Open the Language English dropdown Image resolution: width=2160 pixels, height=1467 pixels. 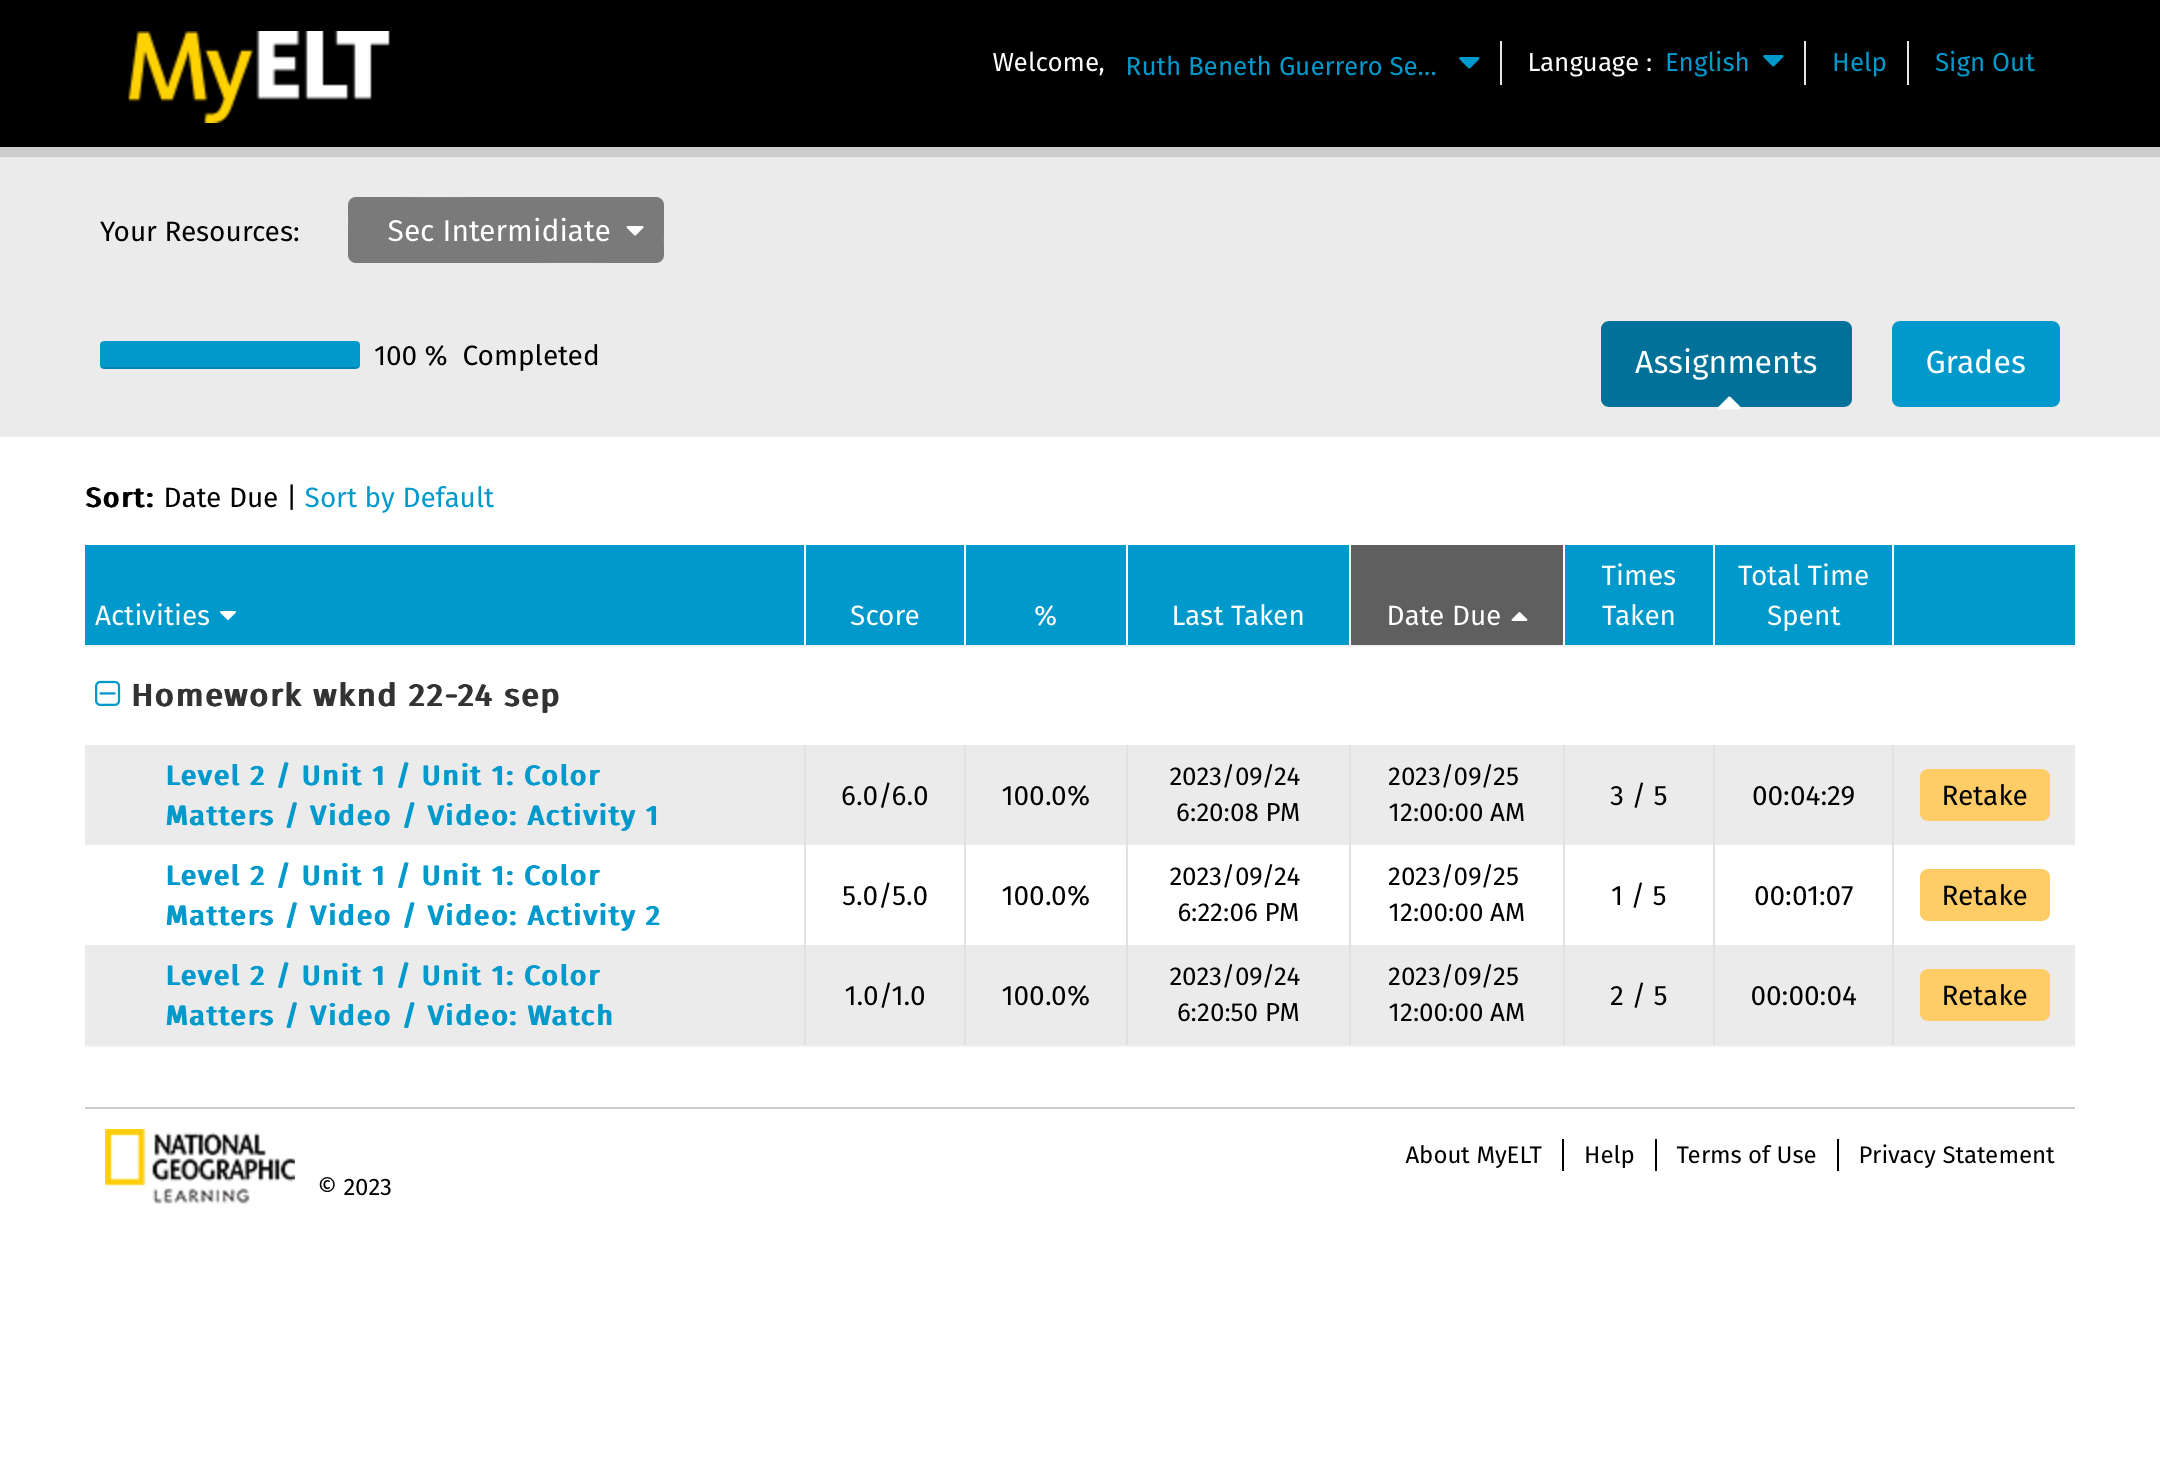pyautogui.click(x=1723, y=63)
